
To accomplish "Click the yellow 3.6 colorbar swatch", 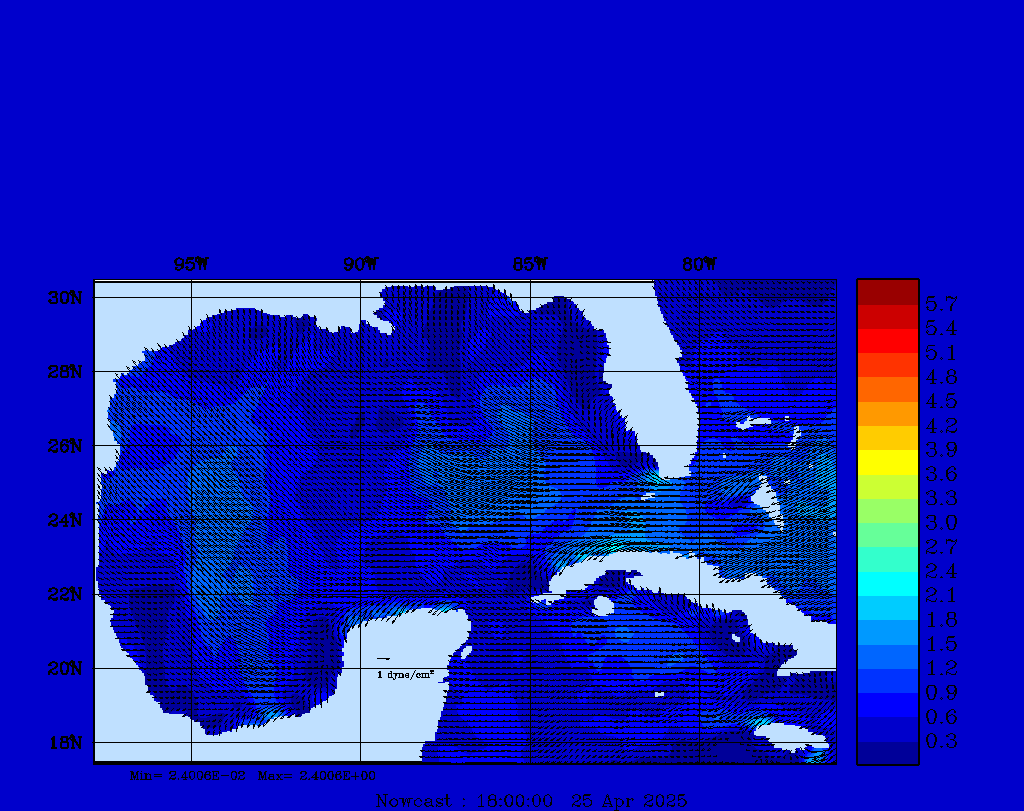I will [887, 462].
